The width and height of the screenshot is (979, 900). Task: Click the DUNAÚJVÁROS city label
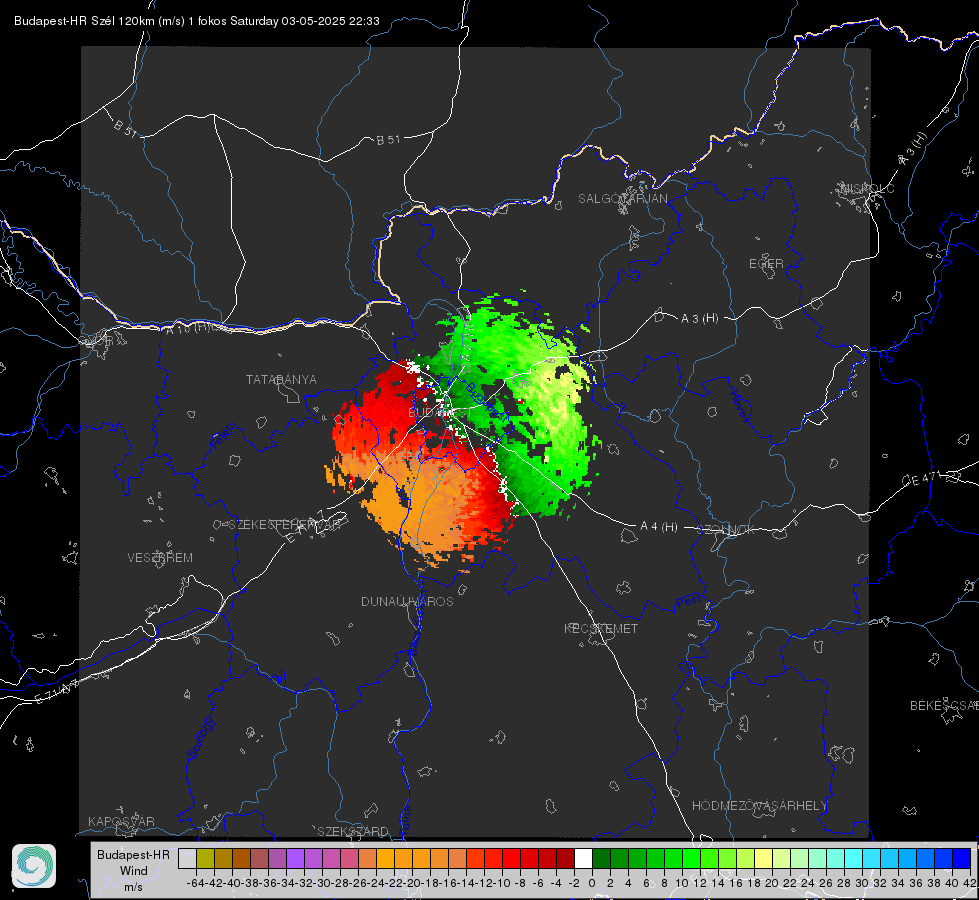pos(407,601)
